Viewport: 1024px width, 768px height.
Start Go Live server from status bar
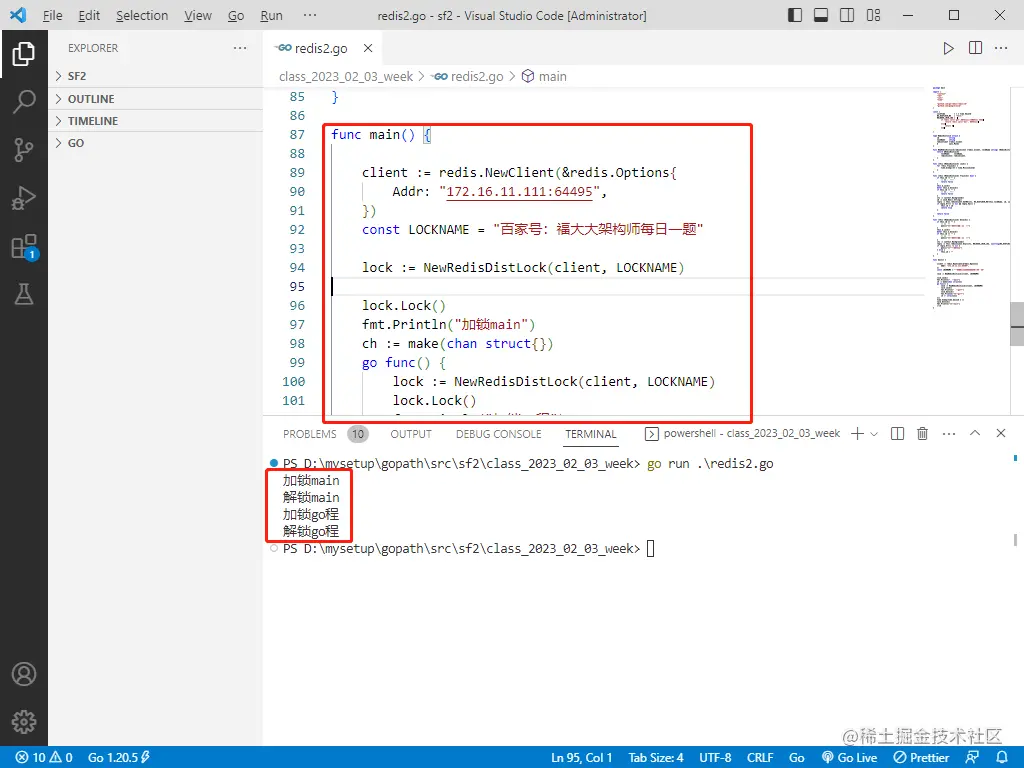(x=850, y=758)
